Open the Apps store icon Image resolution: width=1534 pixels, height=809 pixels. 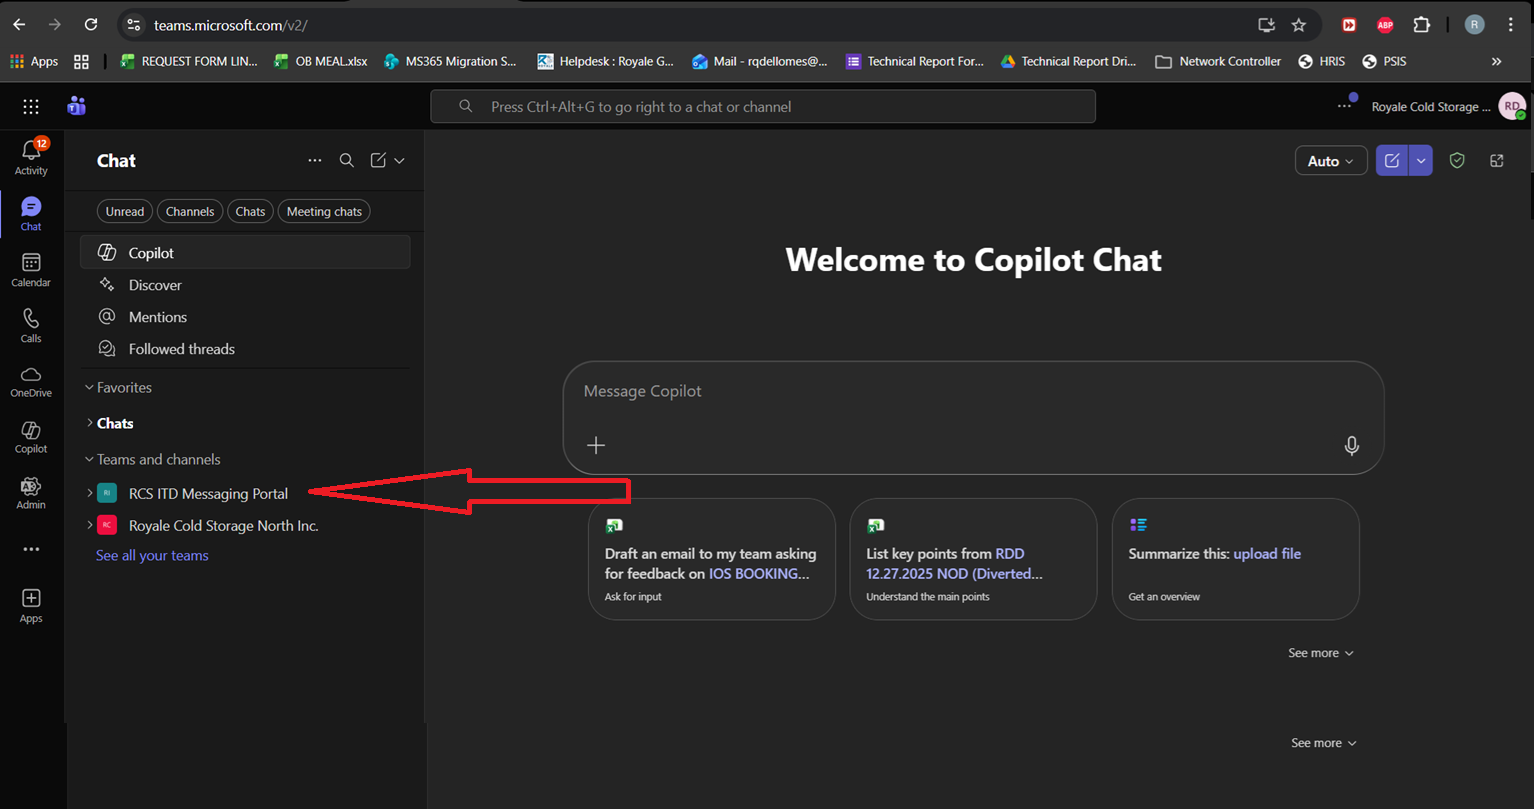tap(31, 605)
